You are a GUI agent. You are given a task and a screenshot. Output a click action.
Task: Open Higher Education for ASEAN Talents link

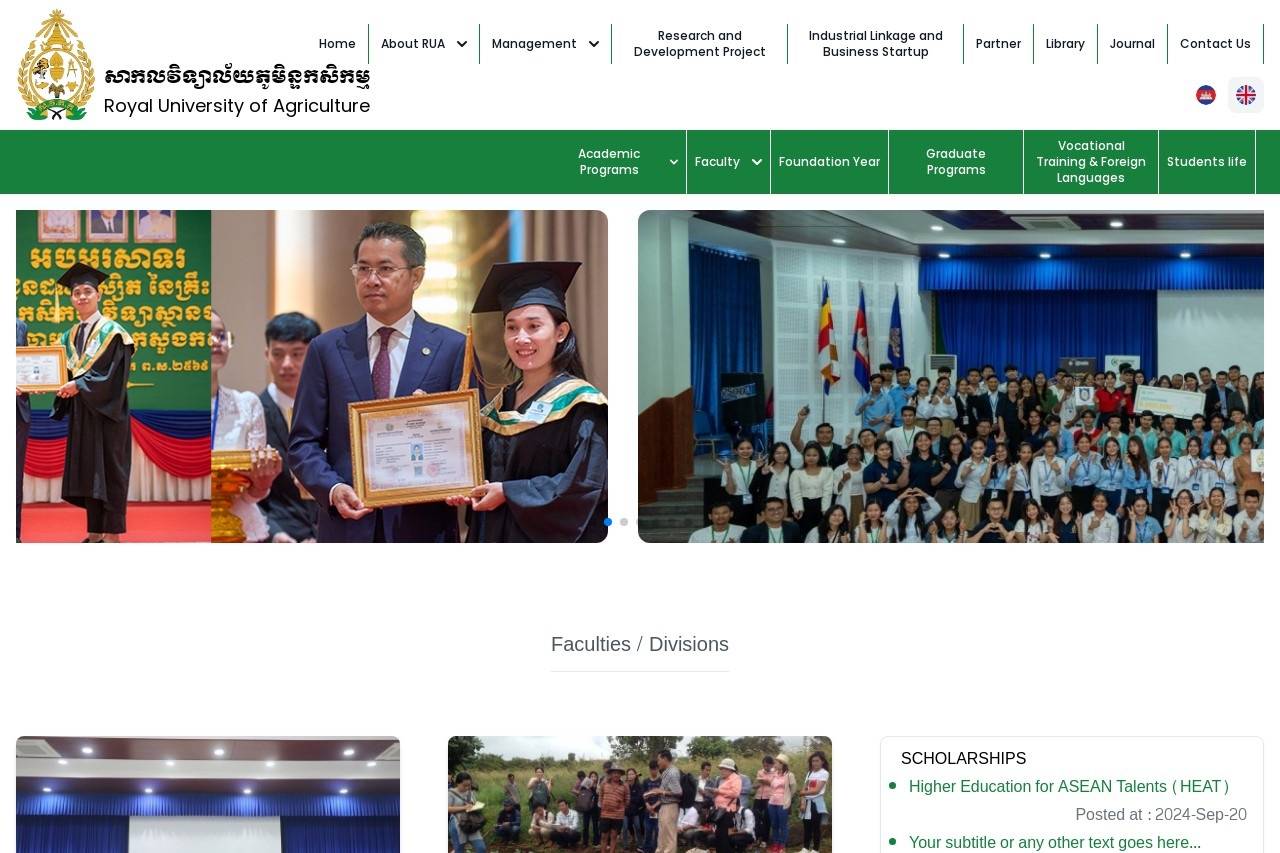(1068, 787)
